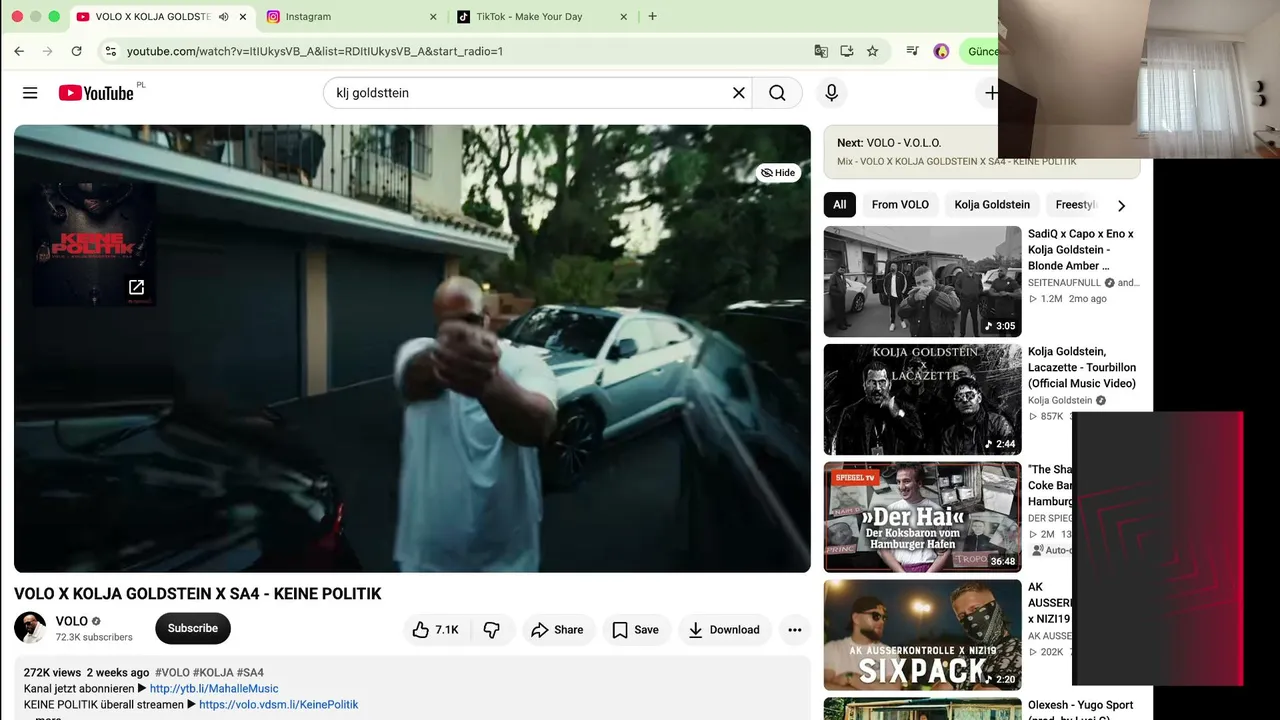Mute the YouTube tab audio icon
Viewport: 1280px width, 720px height.
click(x=223, y=17)
